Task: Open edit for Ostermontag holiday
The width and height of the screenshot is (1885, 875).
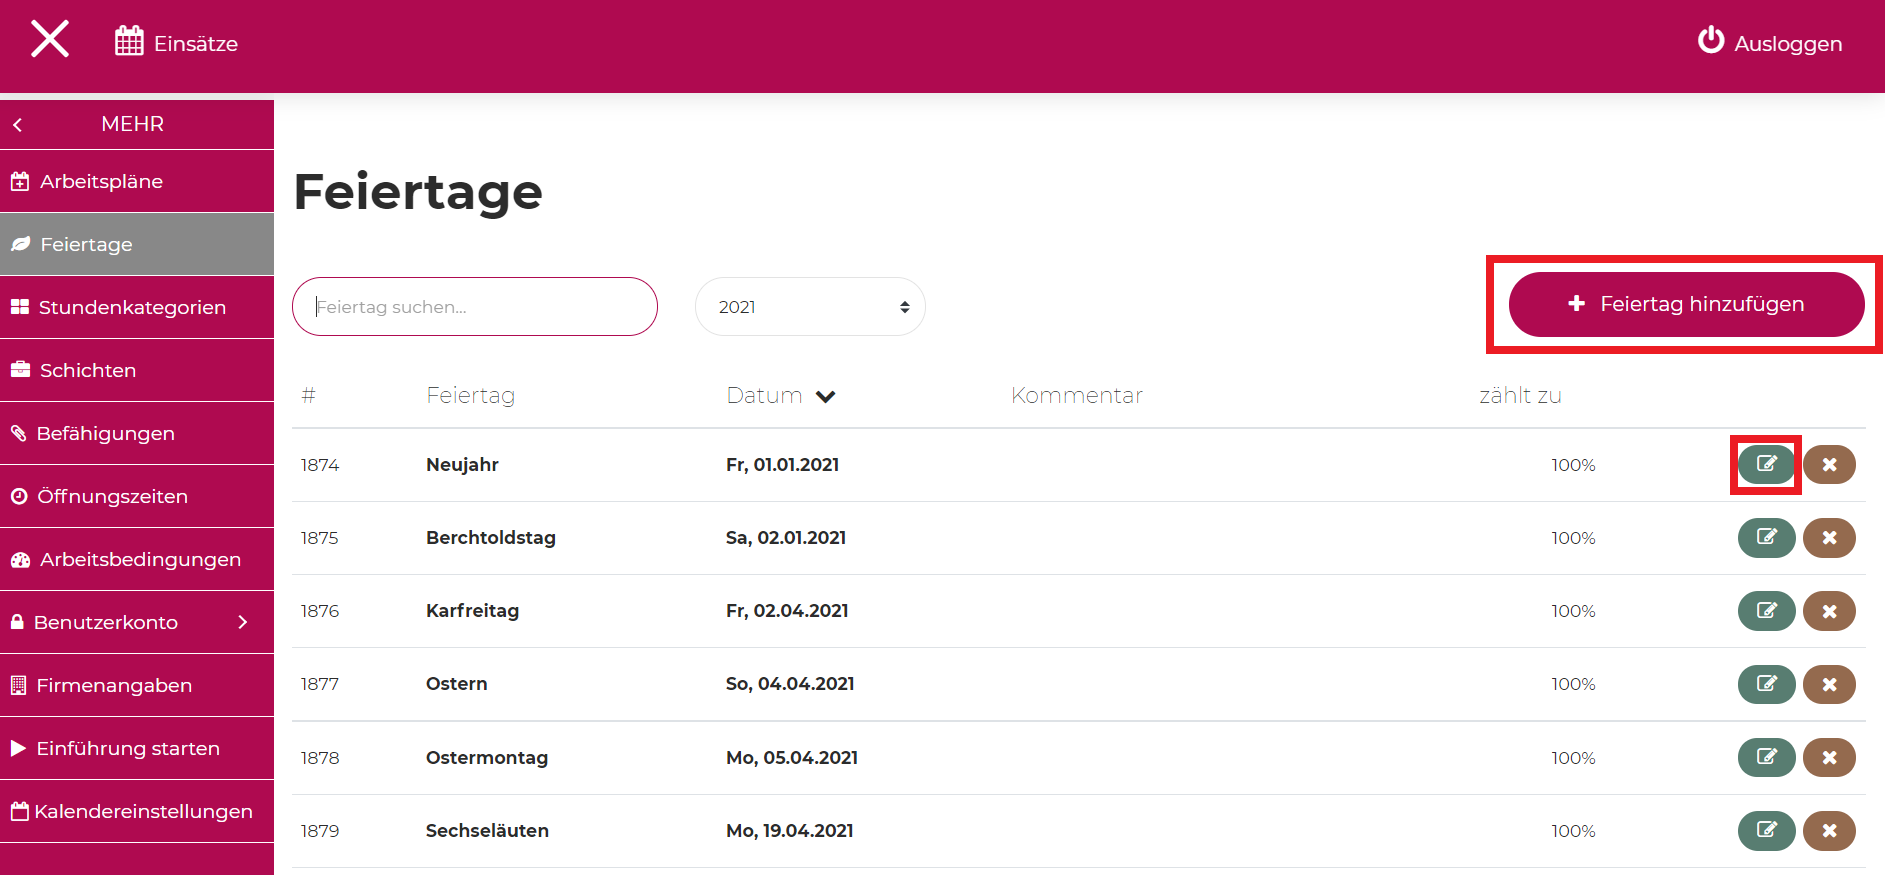Action: (1766, 758)
